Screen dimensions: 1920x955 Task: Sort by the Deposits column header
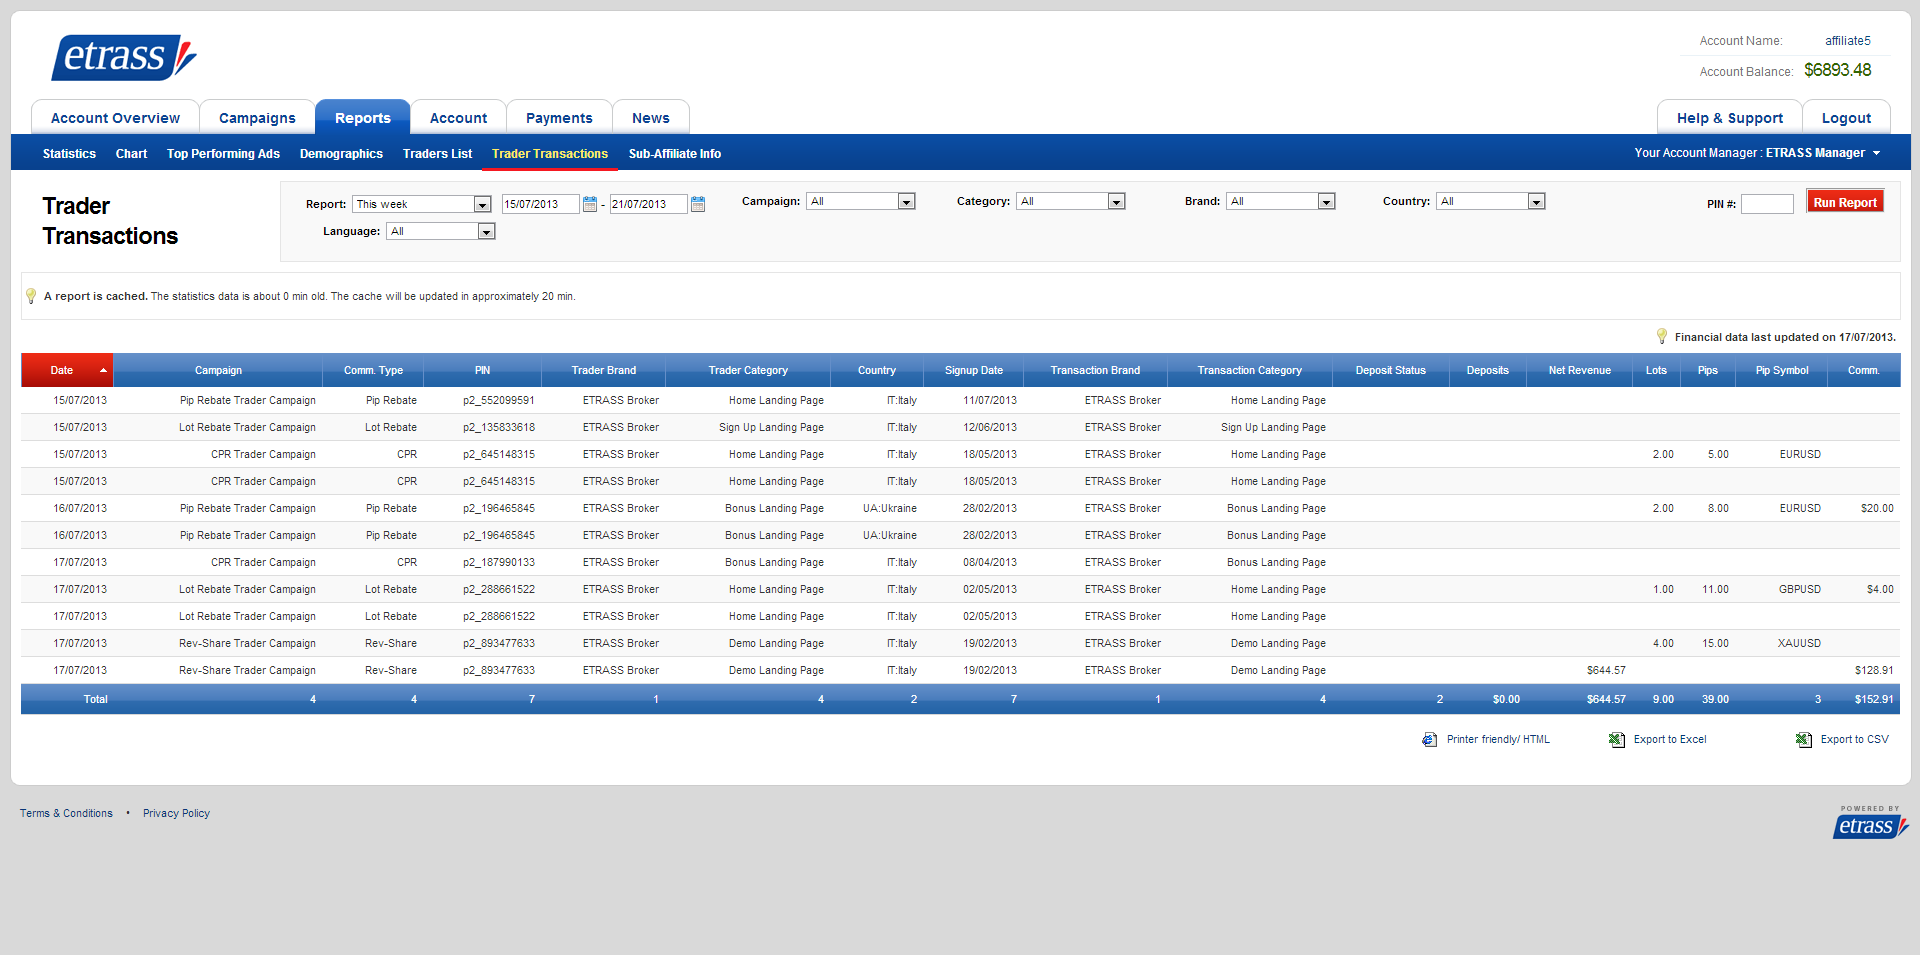(1487, 371)
